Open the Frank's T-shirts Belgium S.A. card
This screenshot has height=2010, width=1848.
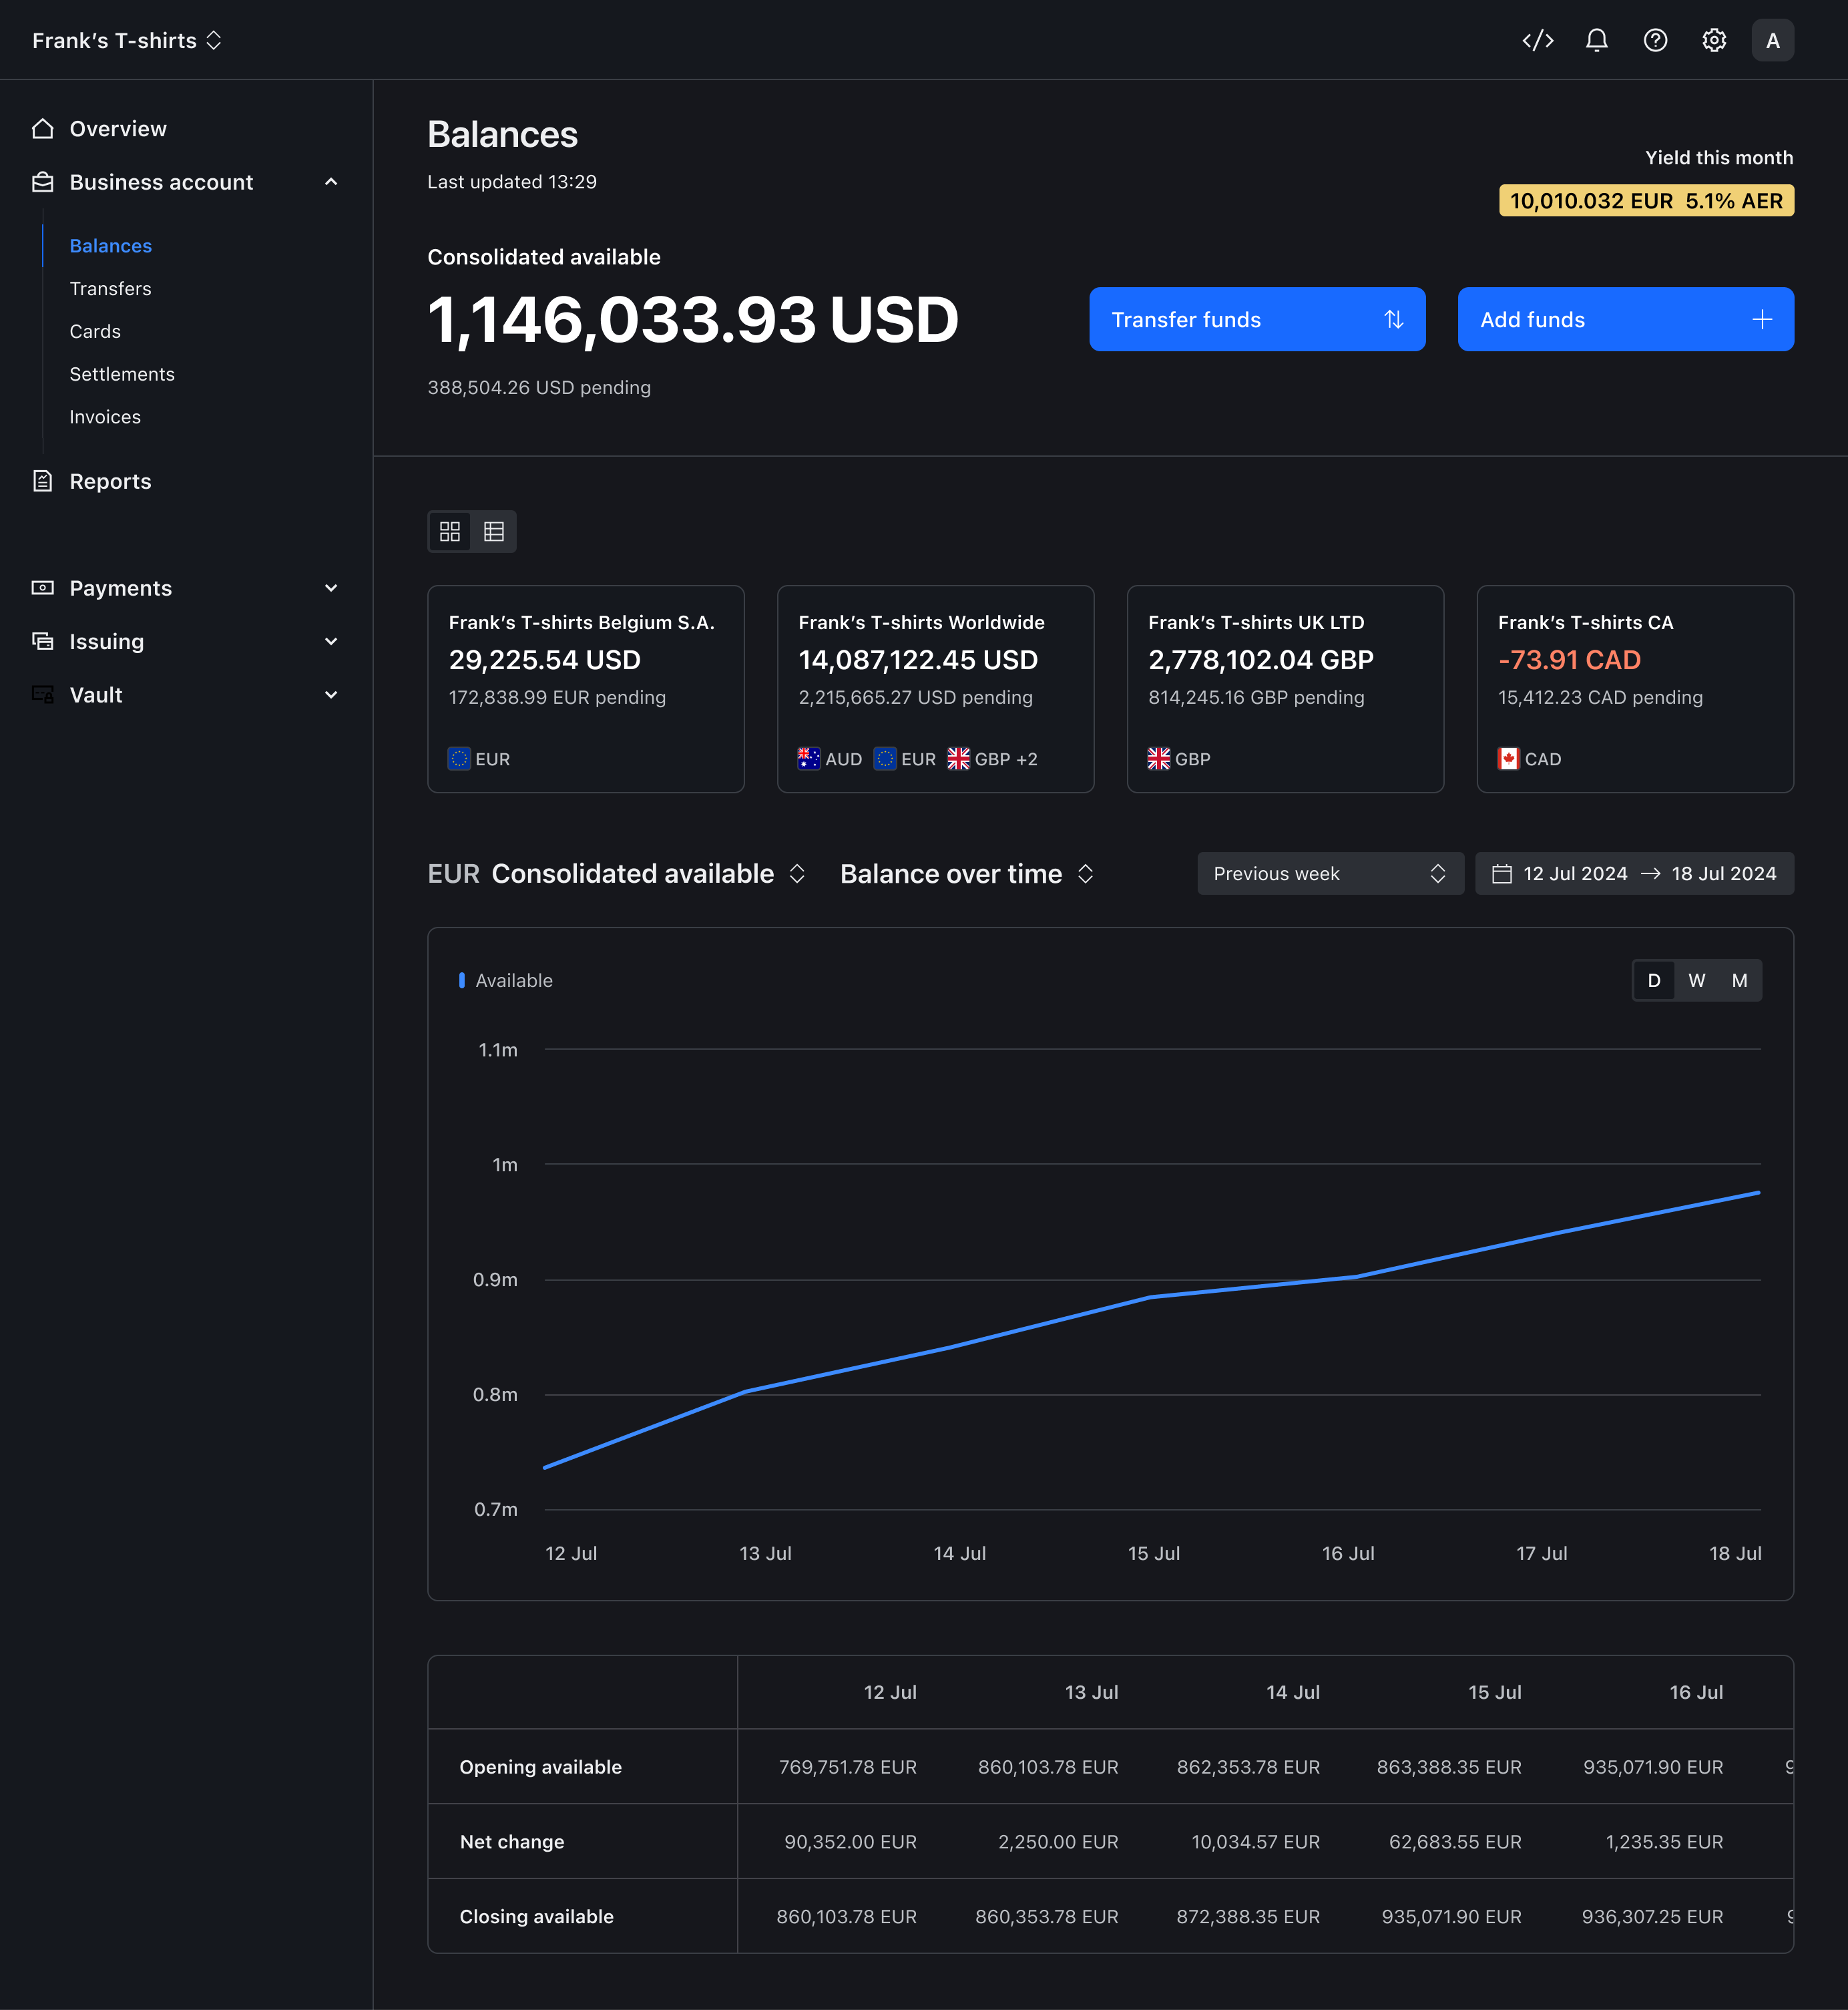[585, 689]
